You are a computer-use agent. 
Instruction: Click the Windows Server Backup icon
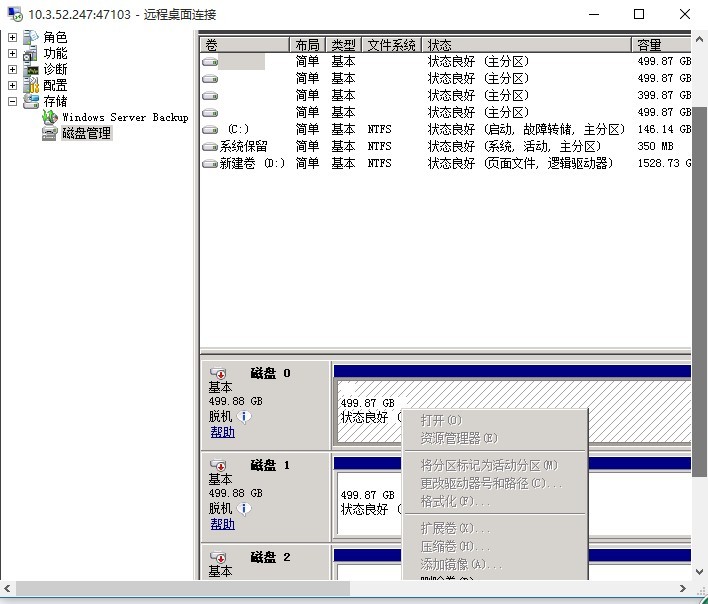point(50,118)
